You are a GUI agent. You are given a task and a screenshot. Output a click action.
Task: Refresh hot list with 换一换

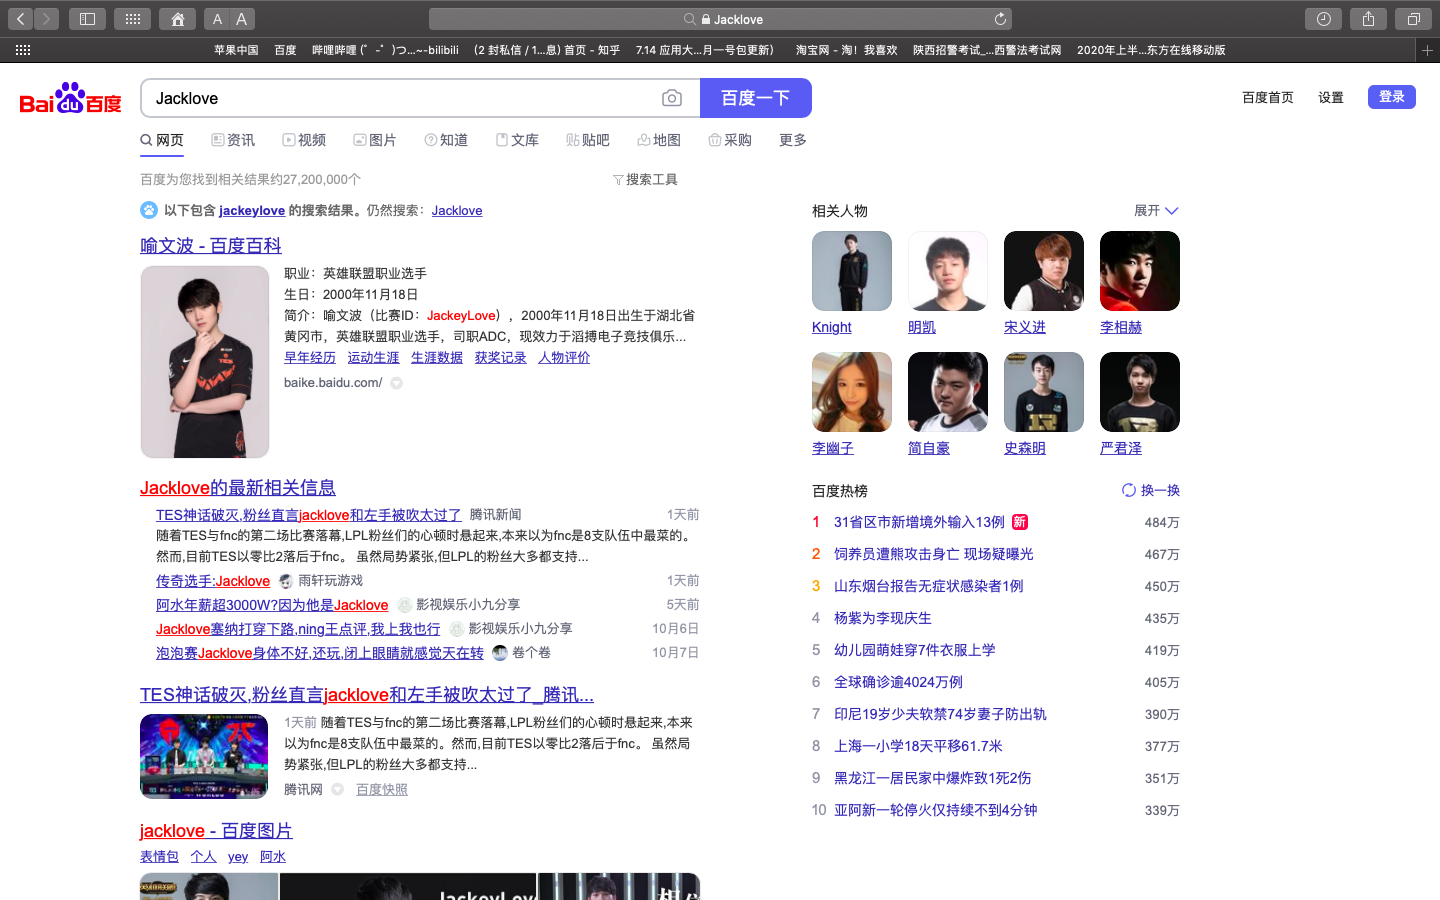1150,490
